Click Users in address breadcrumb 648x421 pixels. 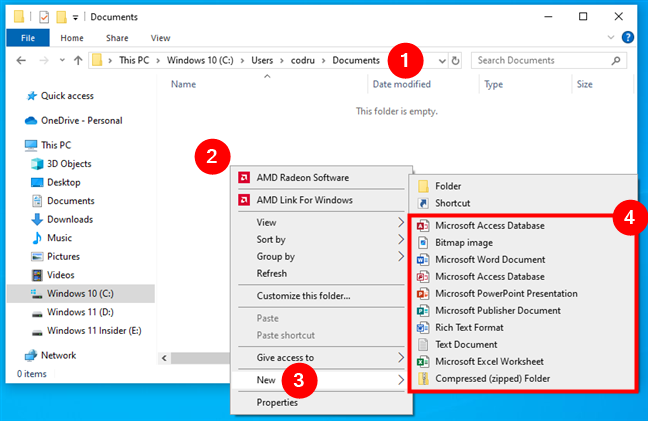262,61
